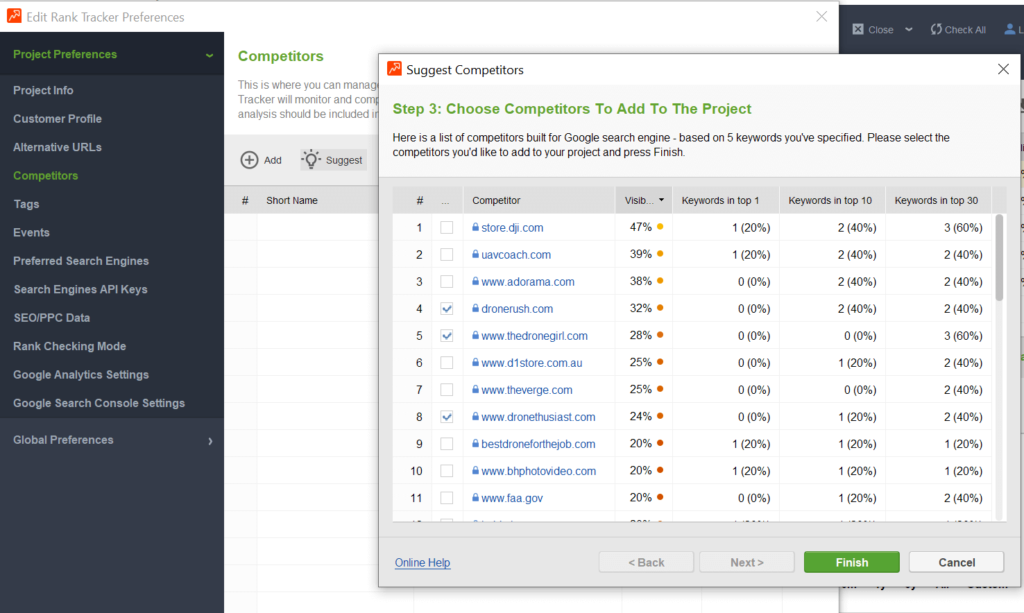The width and height of the screenshot is (1024, 613).
Task: Click the lock icon beside bestdroneforthejob.com
Action: 475,444
